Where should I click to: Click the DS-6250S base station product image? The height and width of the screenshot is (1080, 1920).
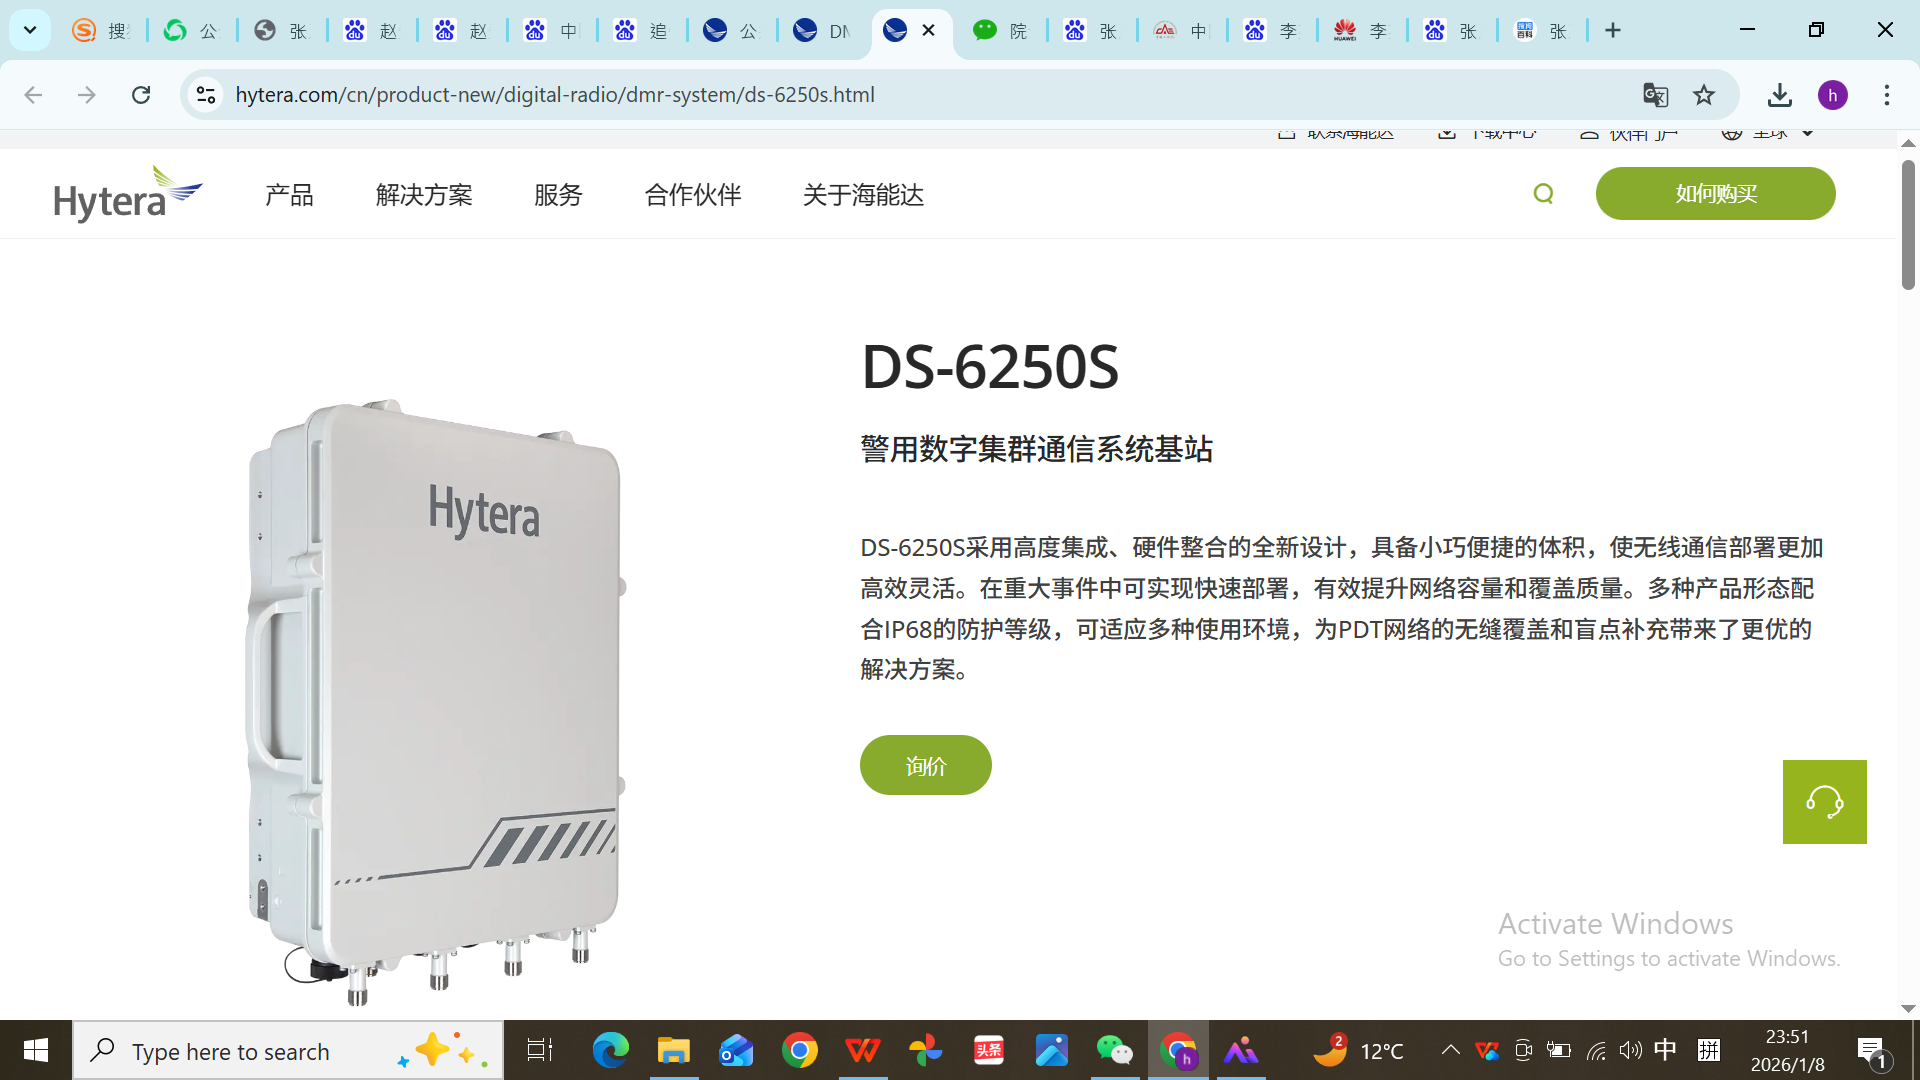pyautogui.click(x=435, y=700)
